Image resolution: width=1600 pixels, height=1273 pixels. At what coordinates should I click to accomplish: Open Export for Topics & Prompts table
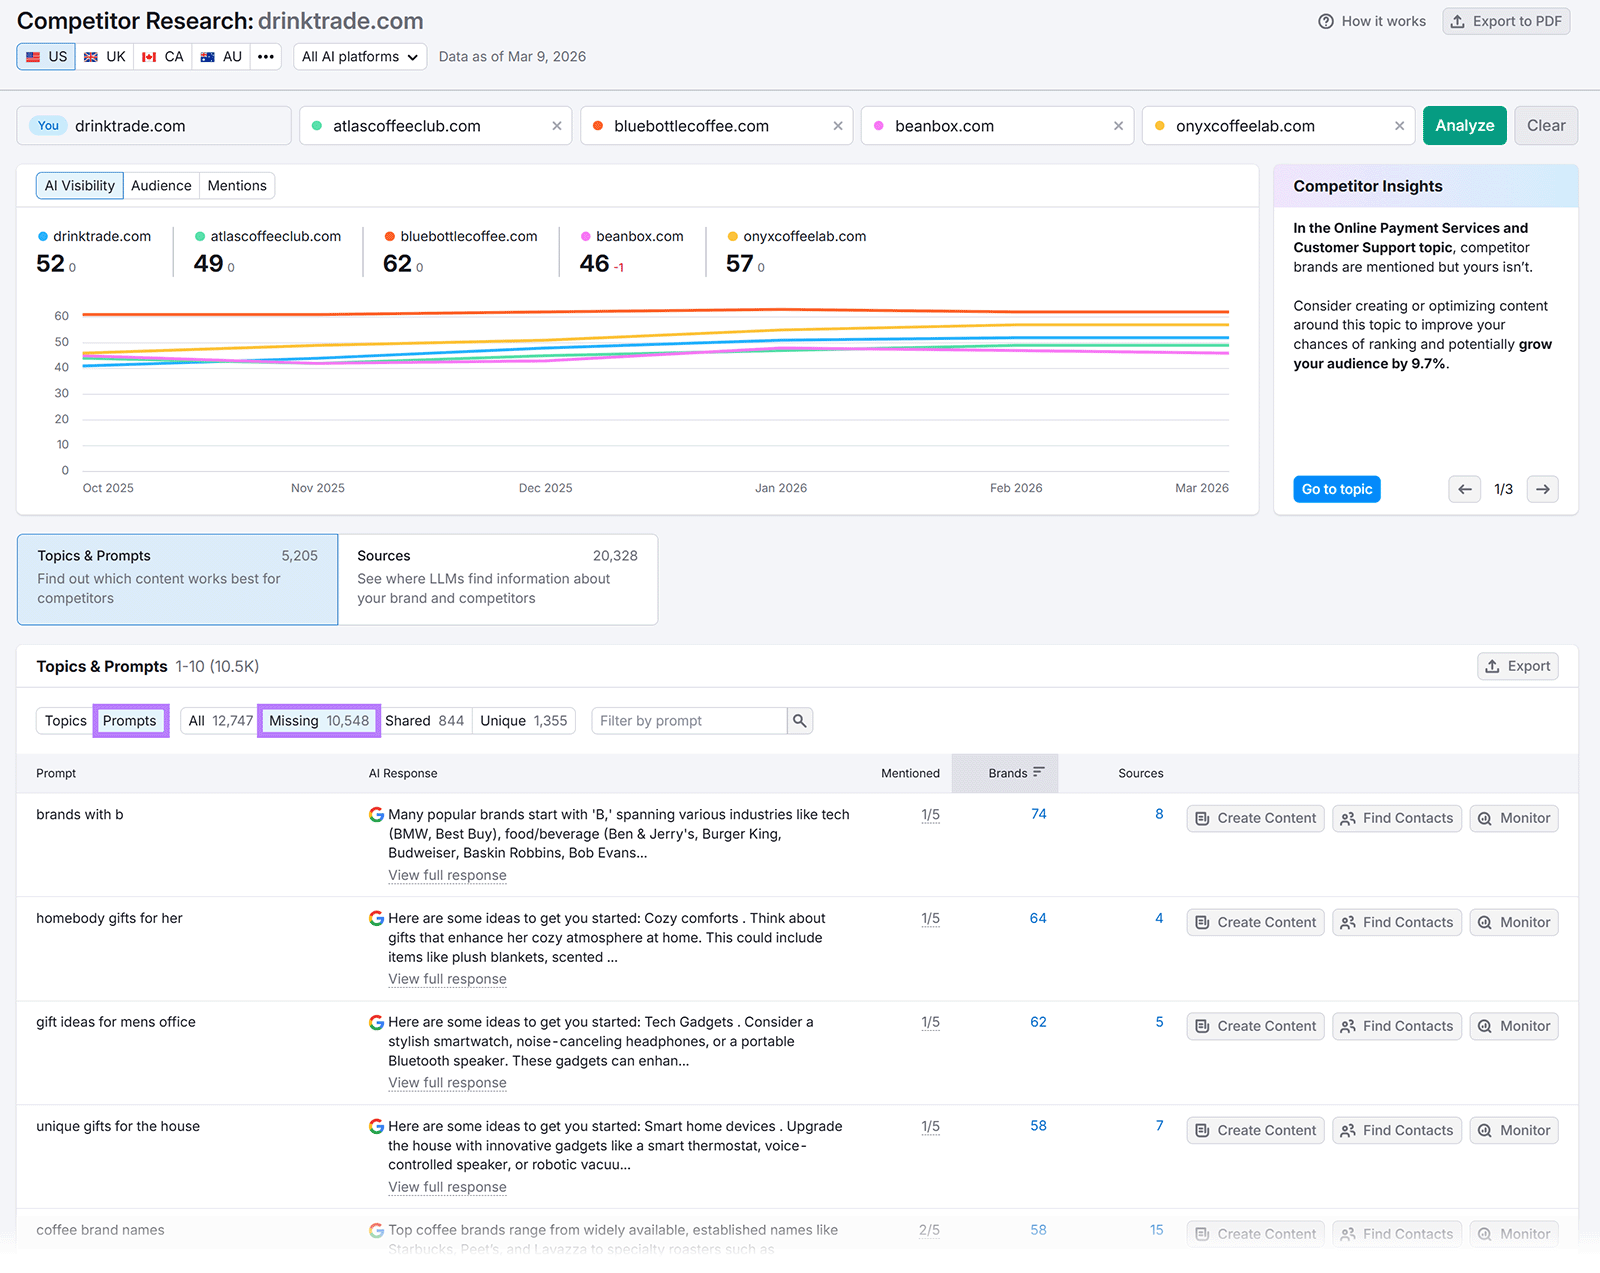pos(1517,665)
